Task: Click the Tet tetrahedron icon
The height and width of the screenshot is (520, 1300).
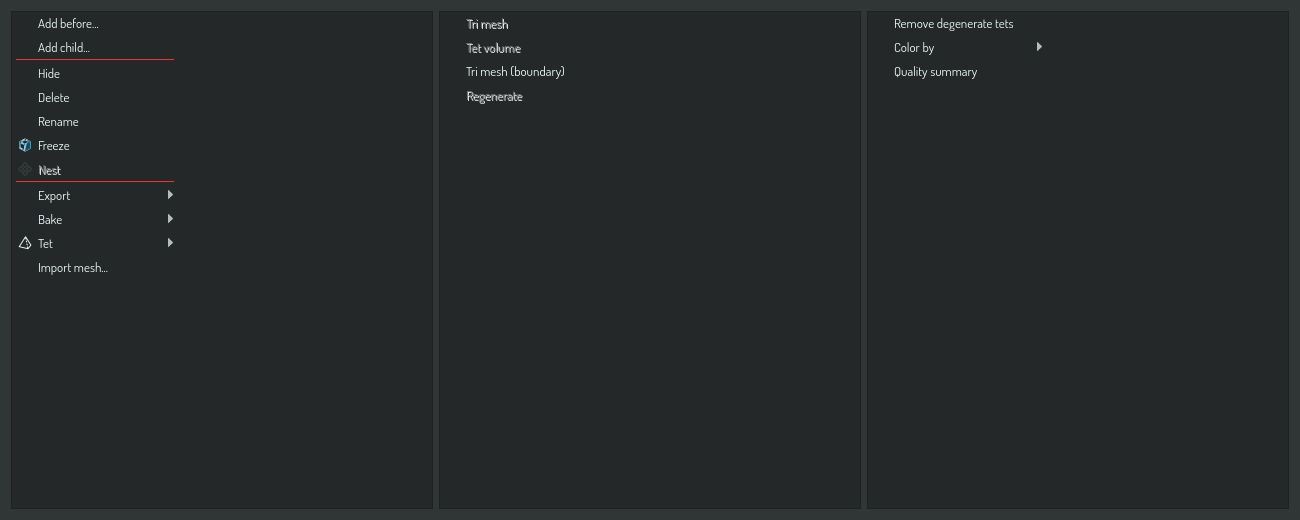Action: pyautogui.click(x=25, y=243)
